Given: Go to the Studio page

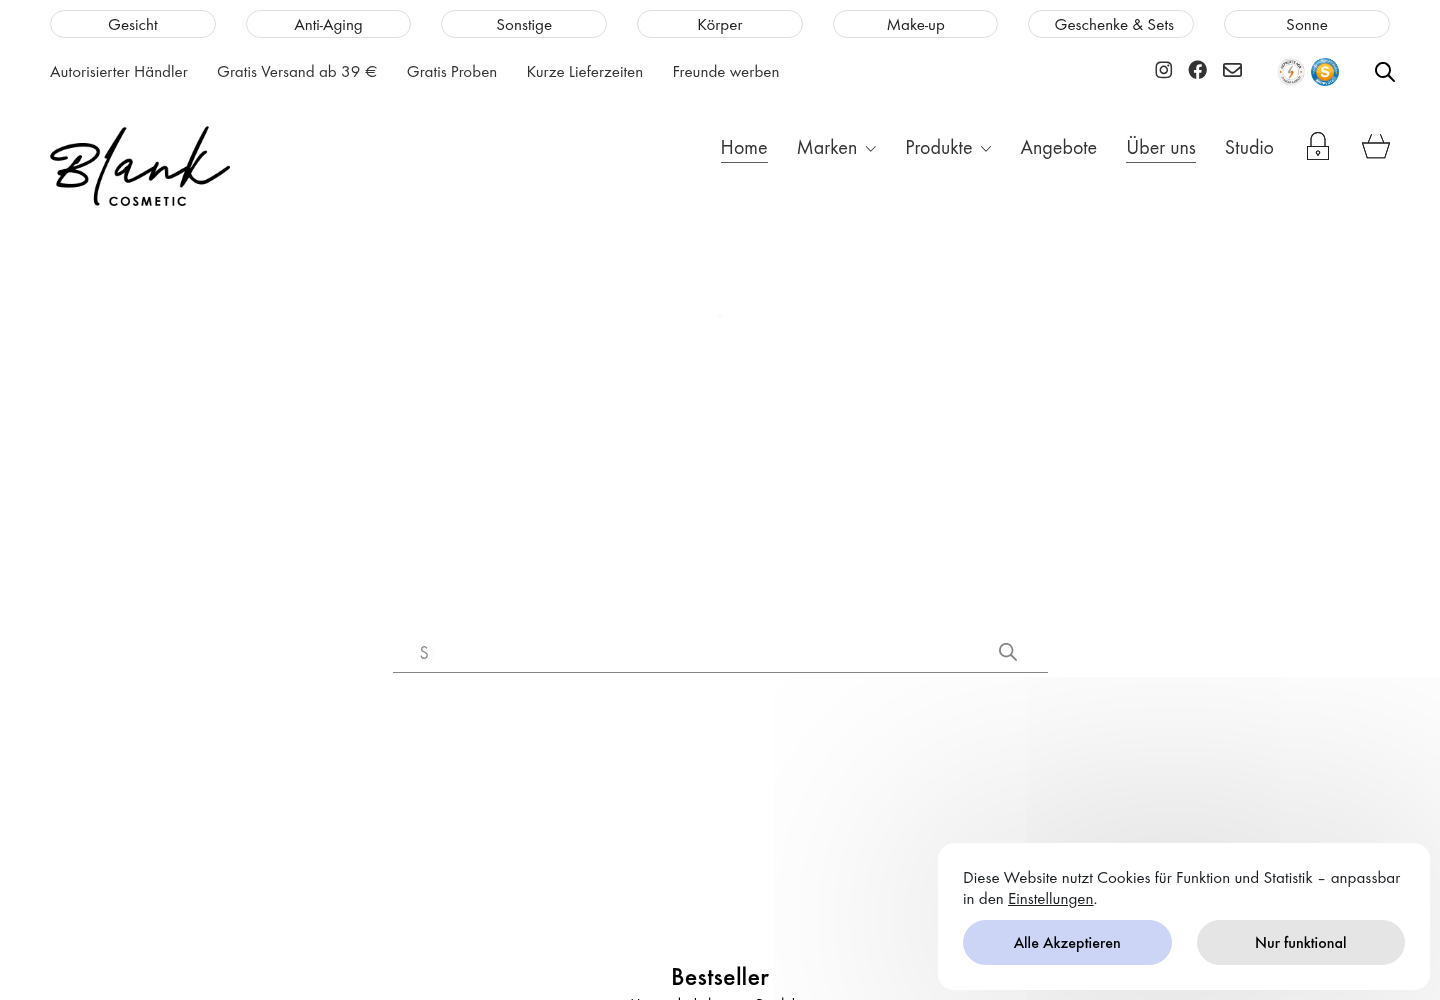Looking at the screenshot, I should [x=1249, y=147].
